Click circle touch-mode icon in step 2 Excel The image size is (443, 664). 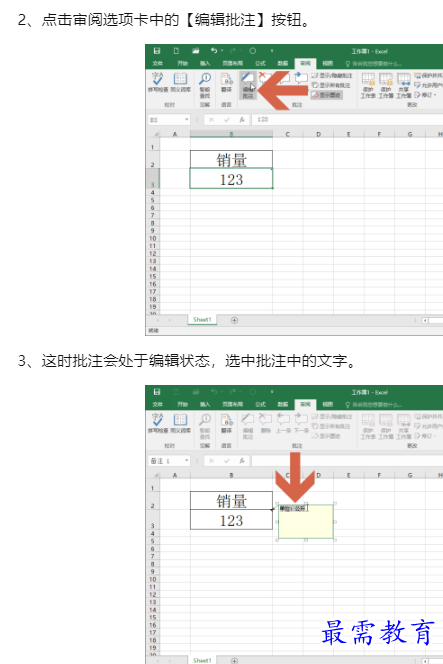tap(252, 51)
